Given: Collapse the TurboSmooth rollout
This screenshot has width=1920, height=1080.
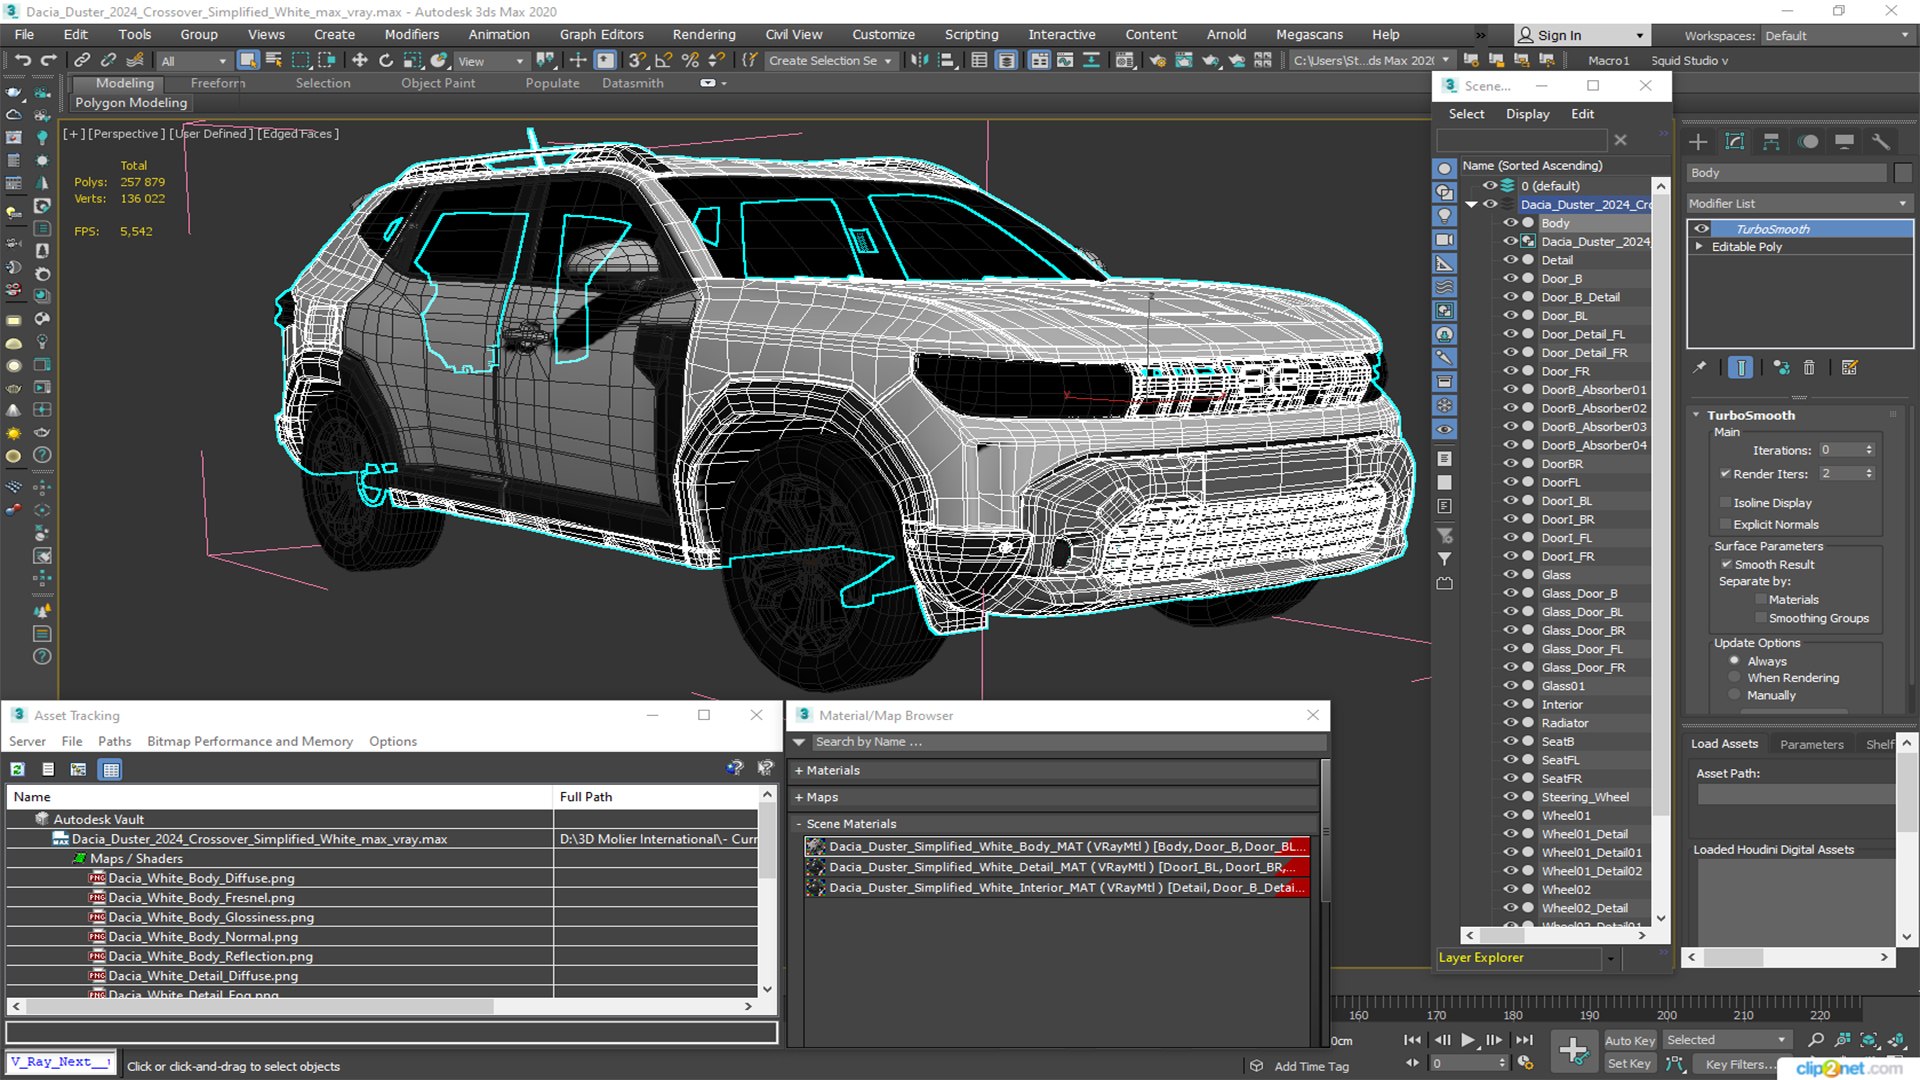Looking at the screenshot, I should (1696, 415).
